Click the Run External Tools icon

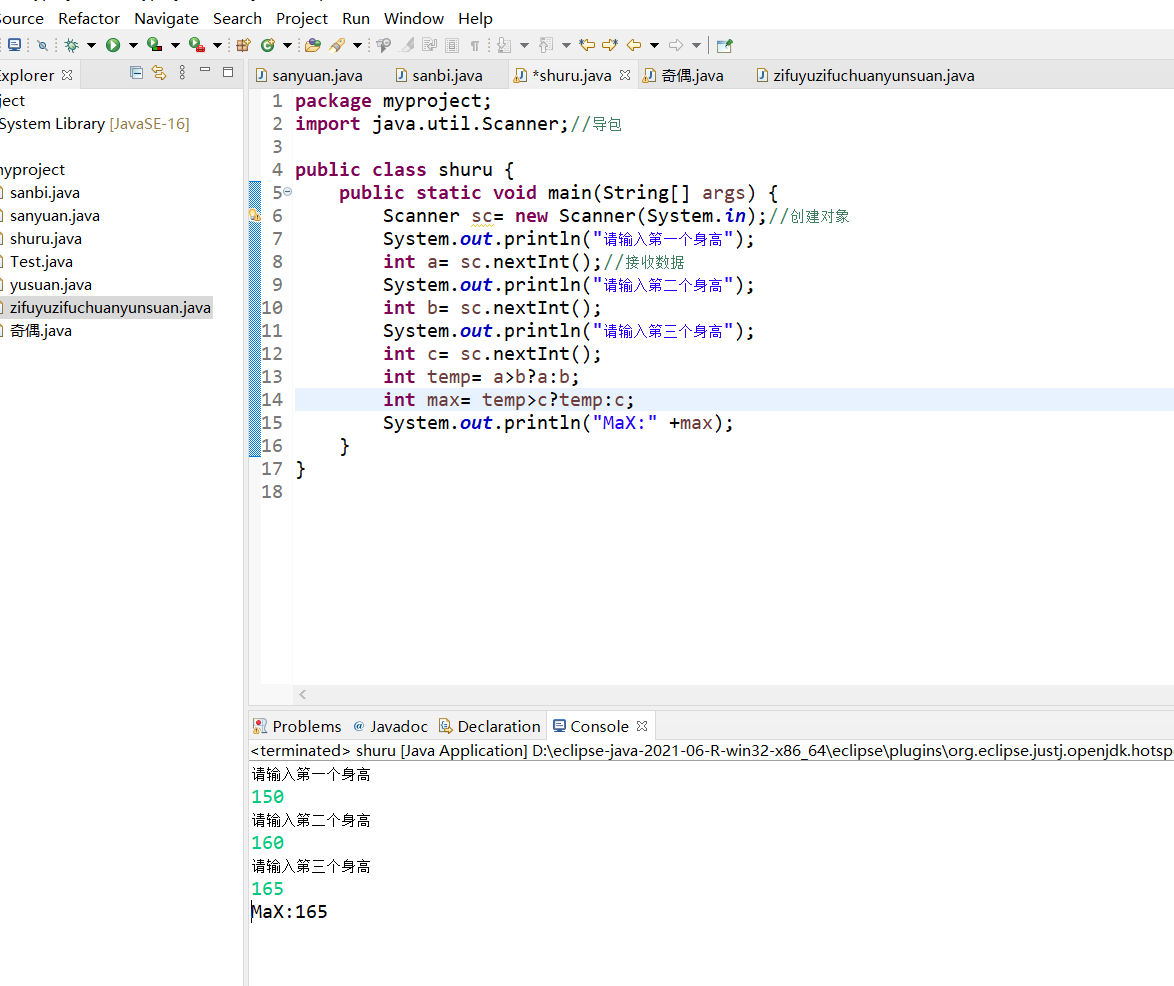[197, 45]
